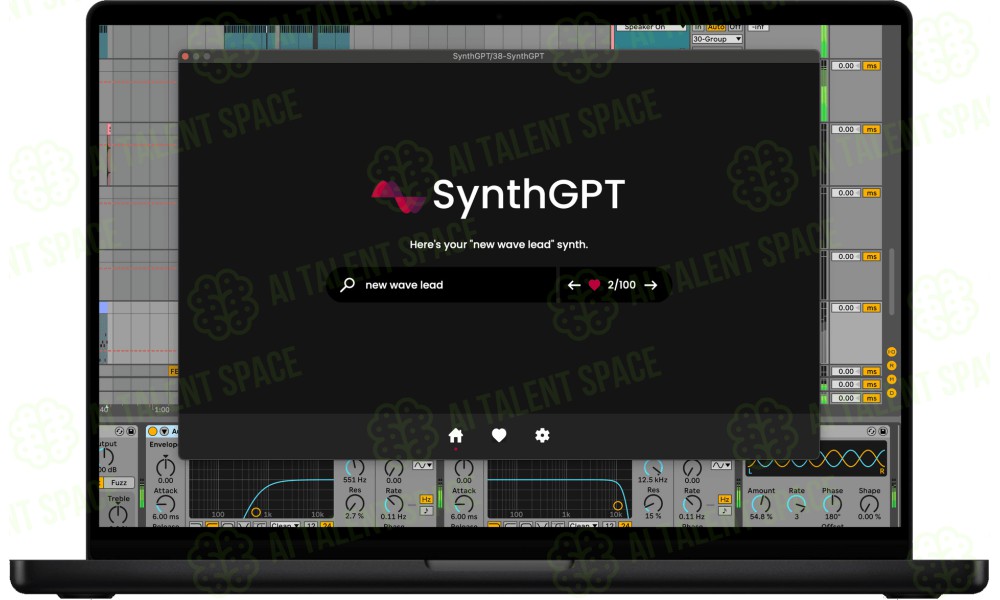
Task: Toggle the R returns show button
Action: tap(892, 365)
